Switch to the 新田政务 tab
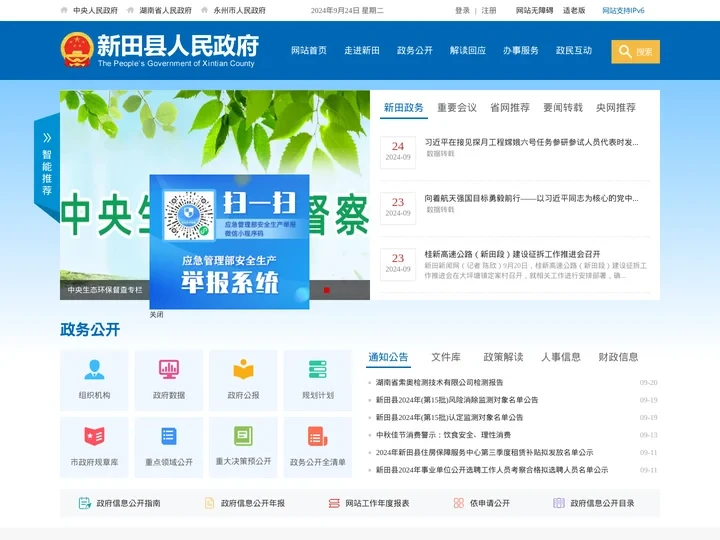The width and height of the screenshot is (720, 540). click(404, 108)
